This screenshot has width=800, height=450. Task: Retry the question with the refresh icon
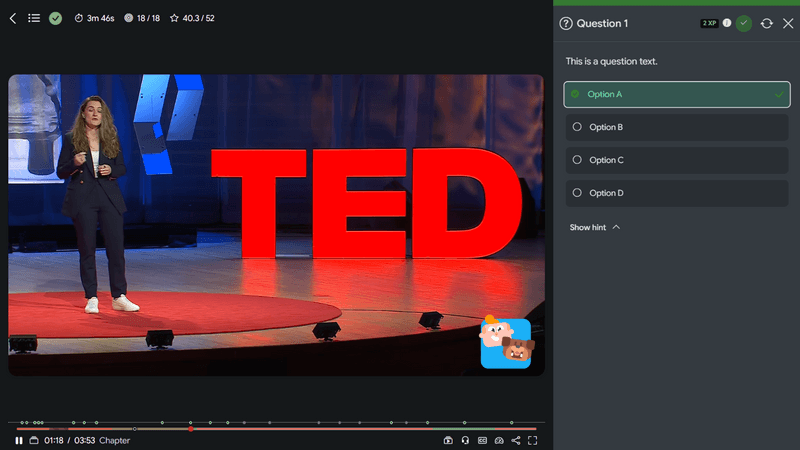pos(766,23)
